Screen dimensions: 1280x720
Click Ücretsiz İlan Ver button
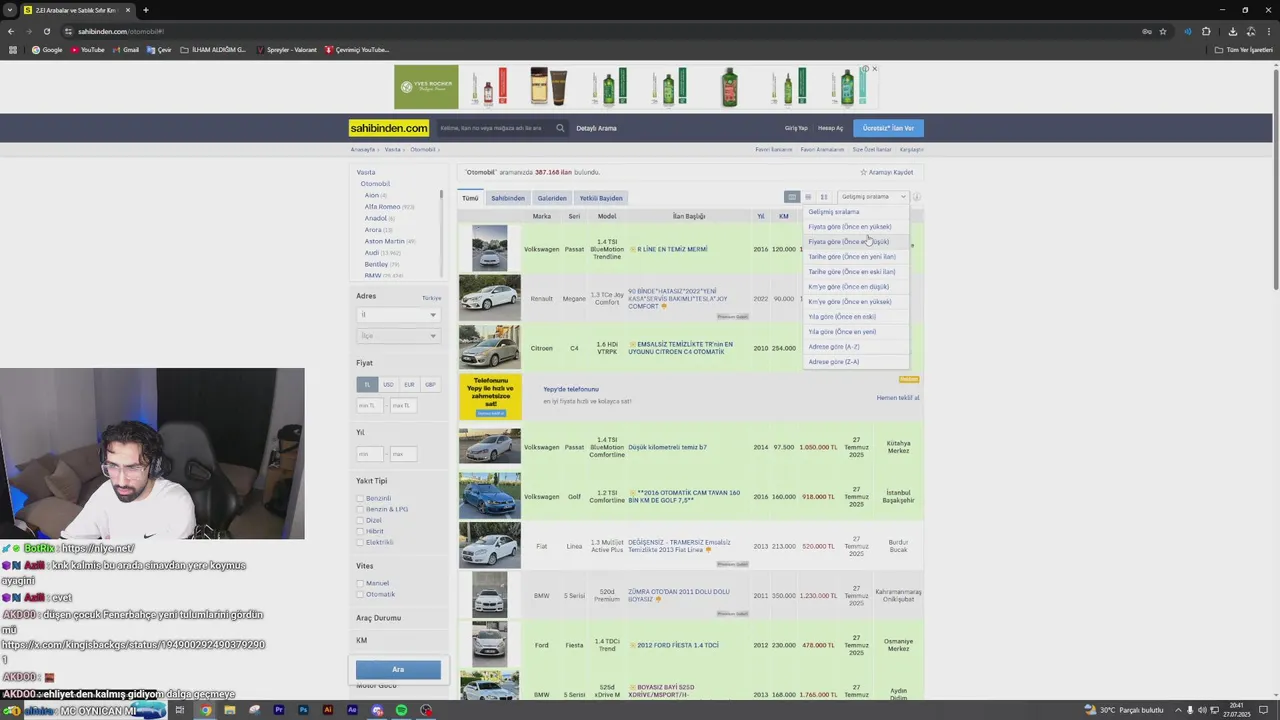coord(889,128)
